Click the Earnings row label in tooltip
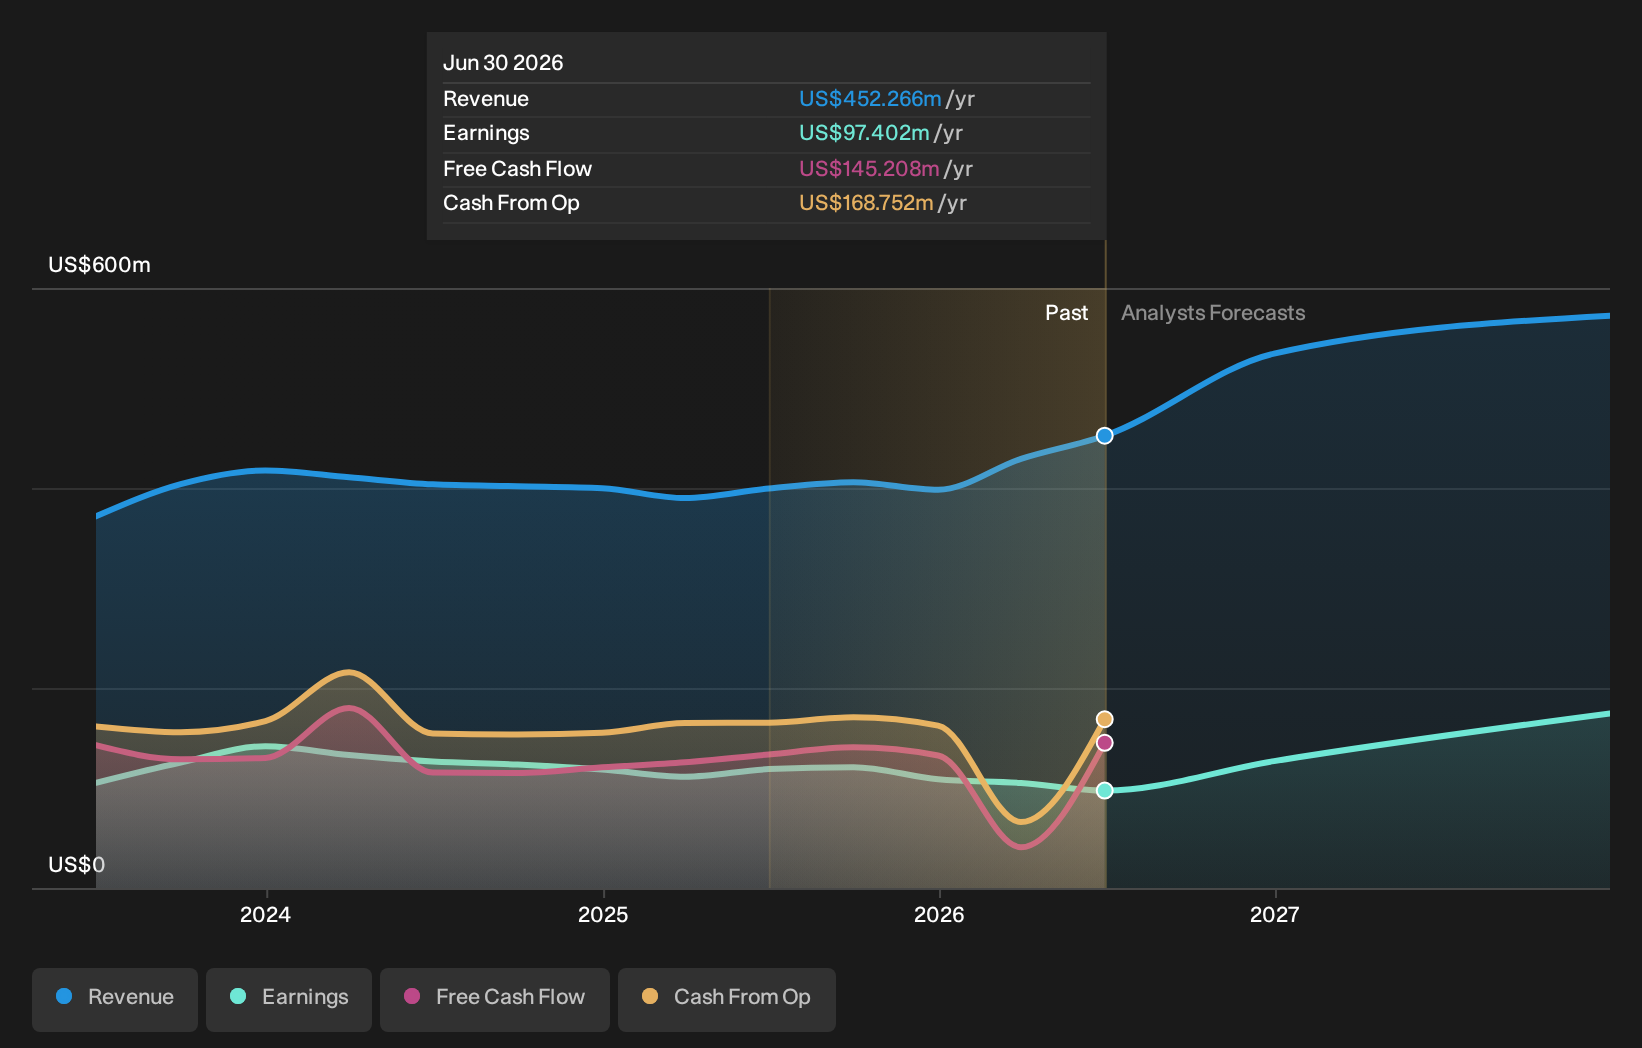 (x=486, y=133)
